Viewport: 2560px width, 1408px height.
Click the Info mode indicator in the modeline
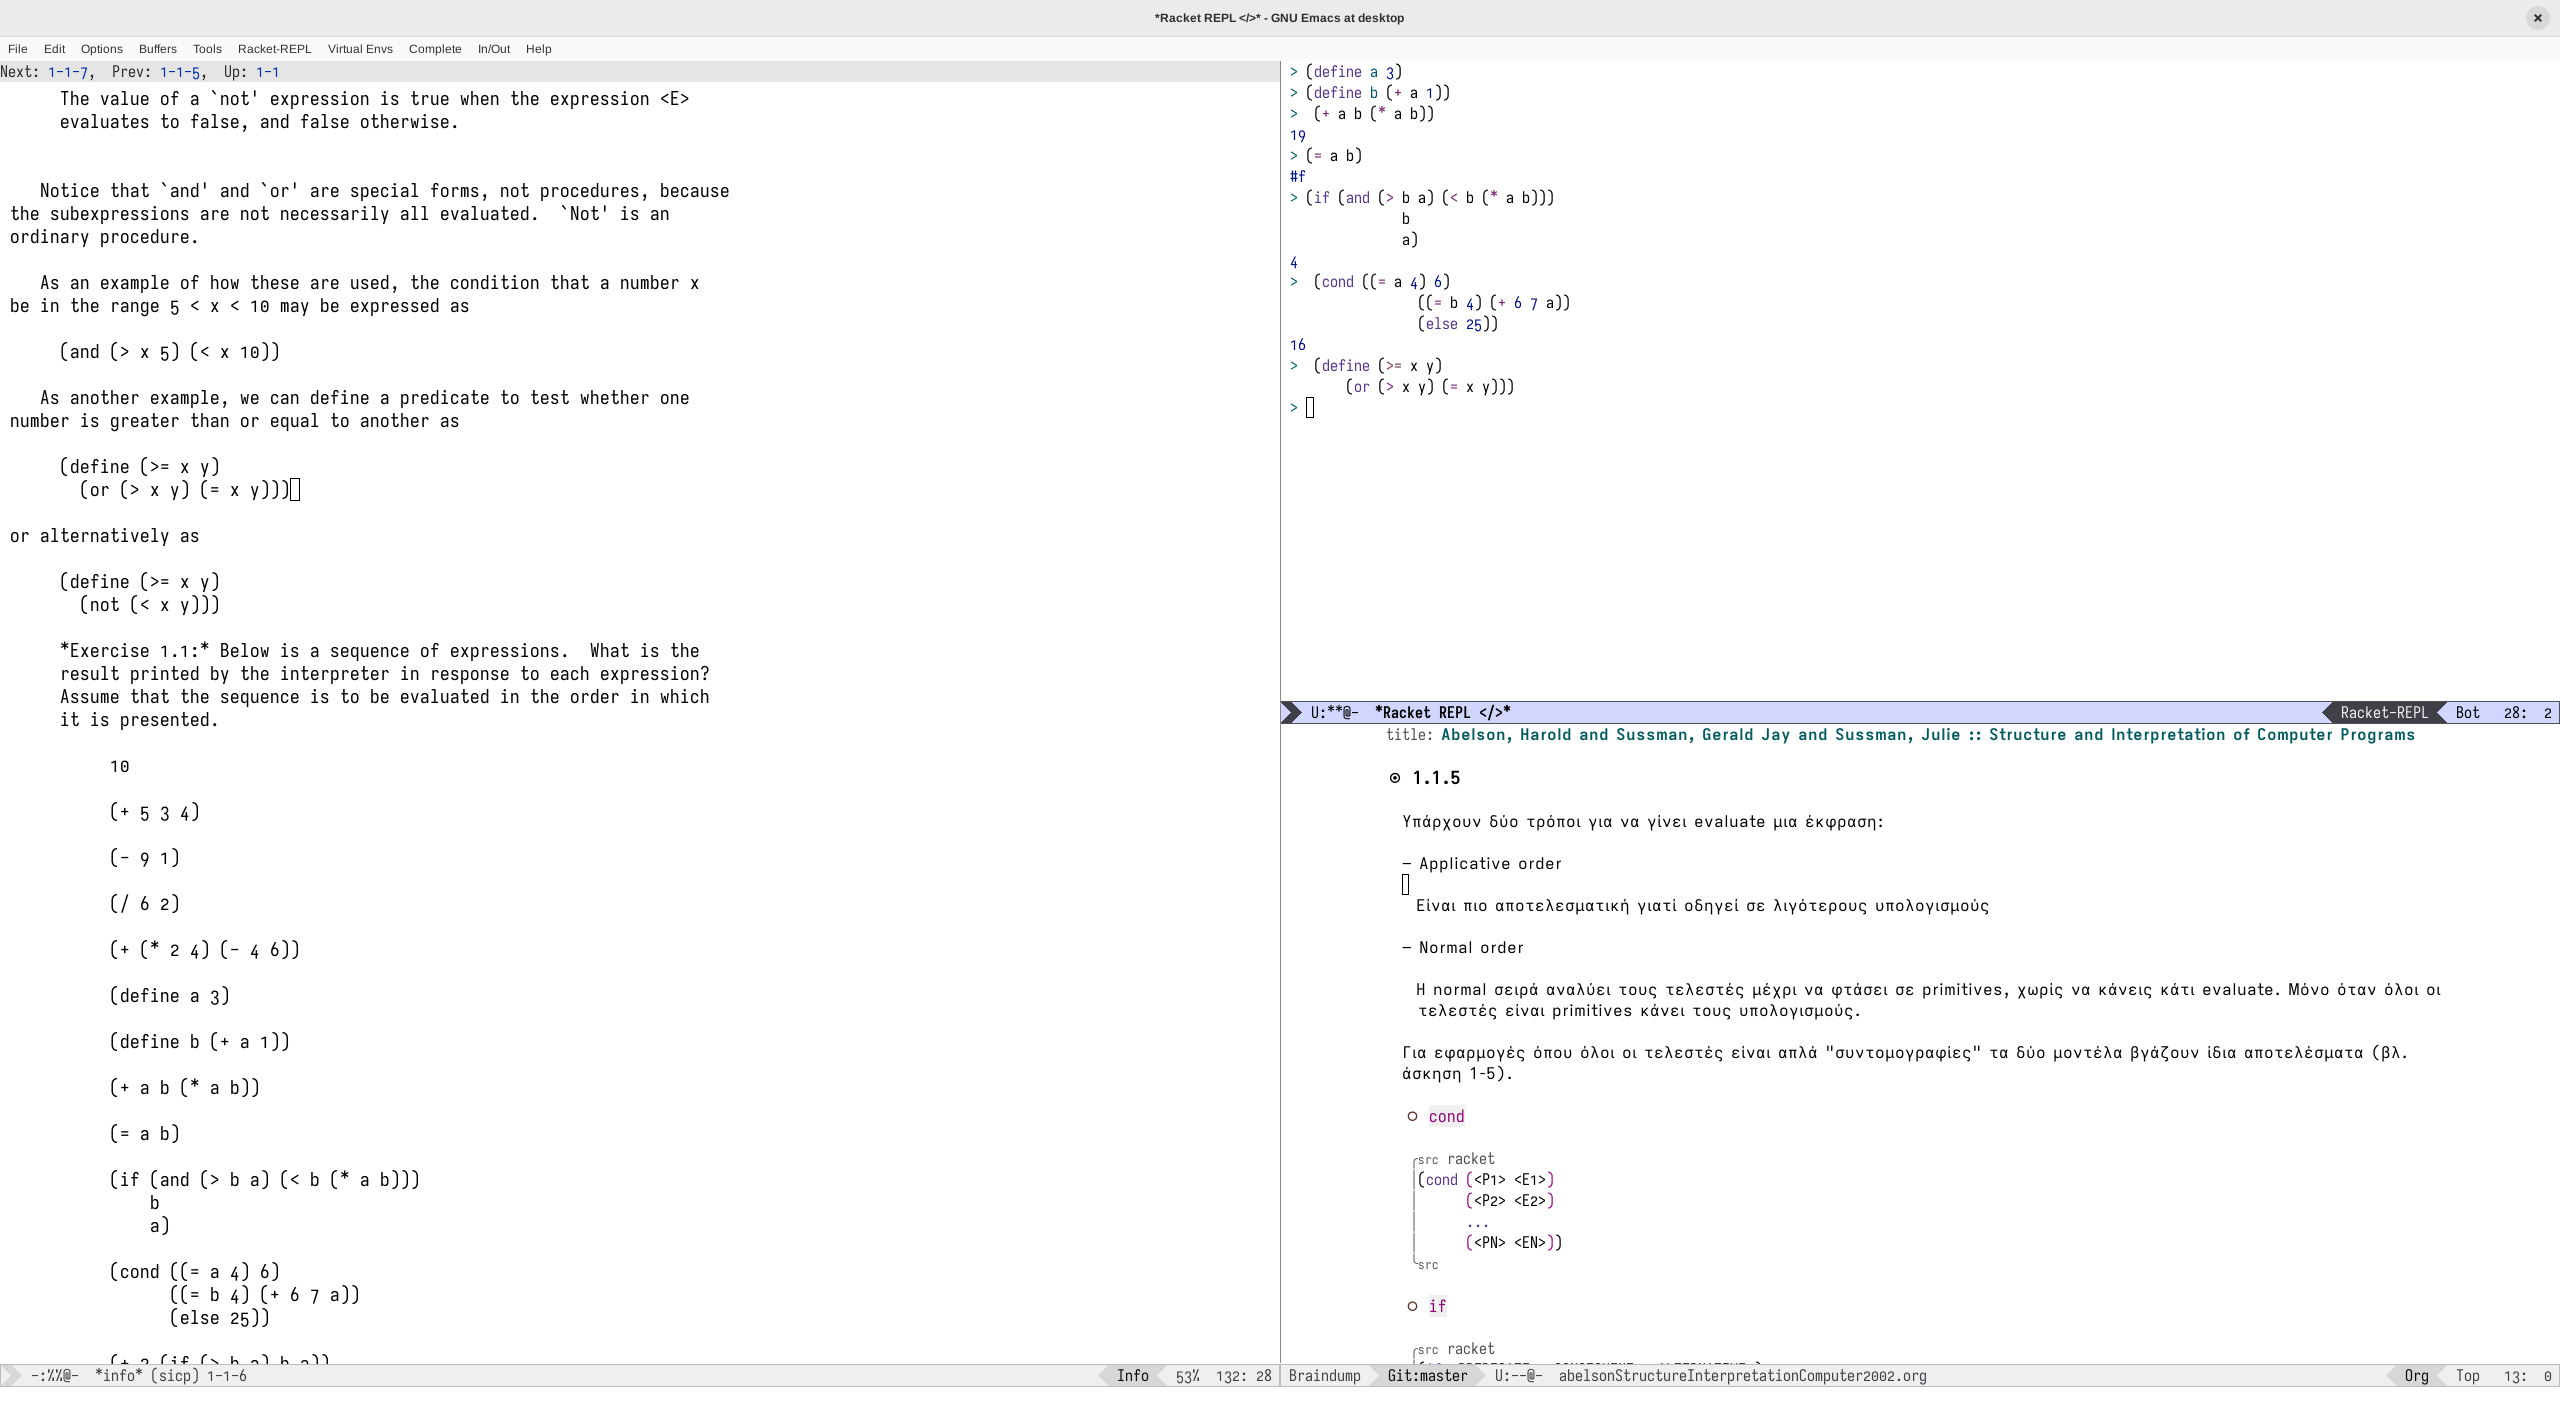coord(1133,1376)
